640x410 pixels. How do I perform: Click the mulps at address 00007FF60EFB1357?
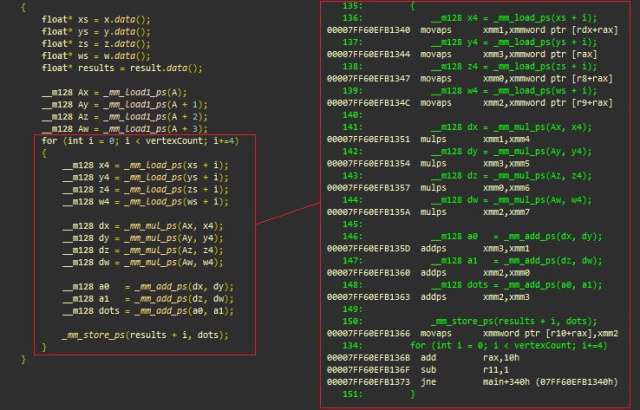pyautogui.click(x=428, y=188)
